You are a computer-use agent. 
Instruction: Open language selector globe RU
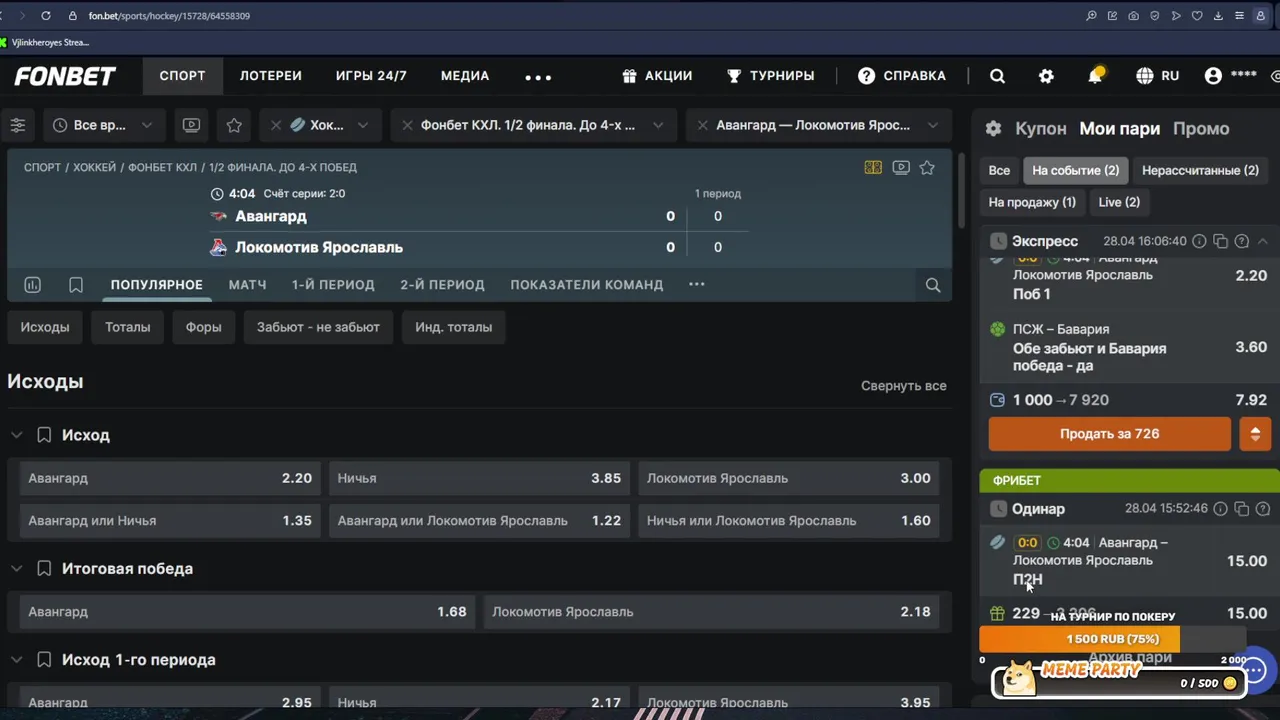click(1158, 76)
